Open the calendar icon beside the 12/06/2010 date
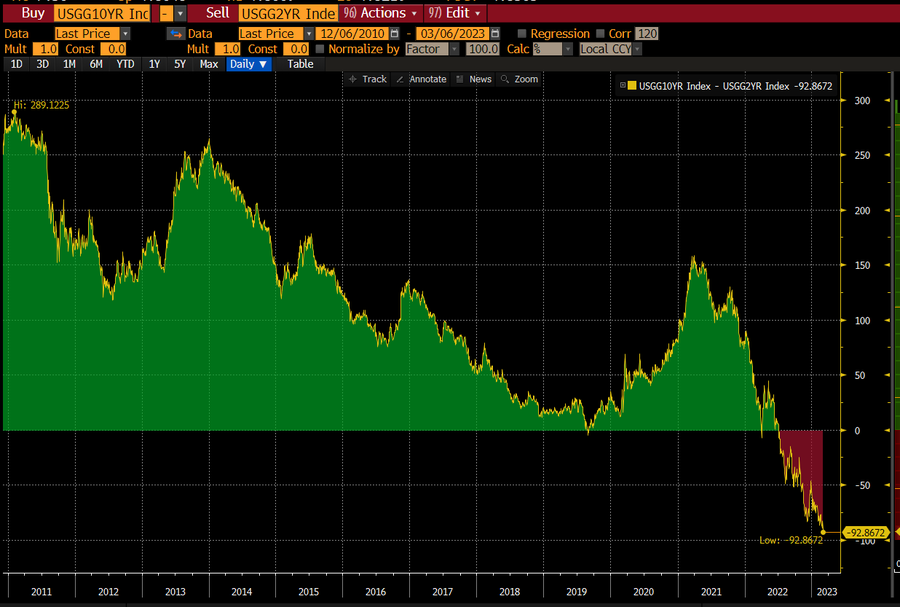 click(393, 33)
